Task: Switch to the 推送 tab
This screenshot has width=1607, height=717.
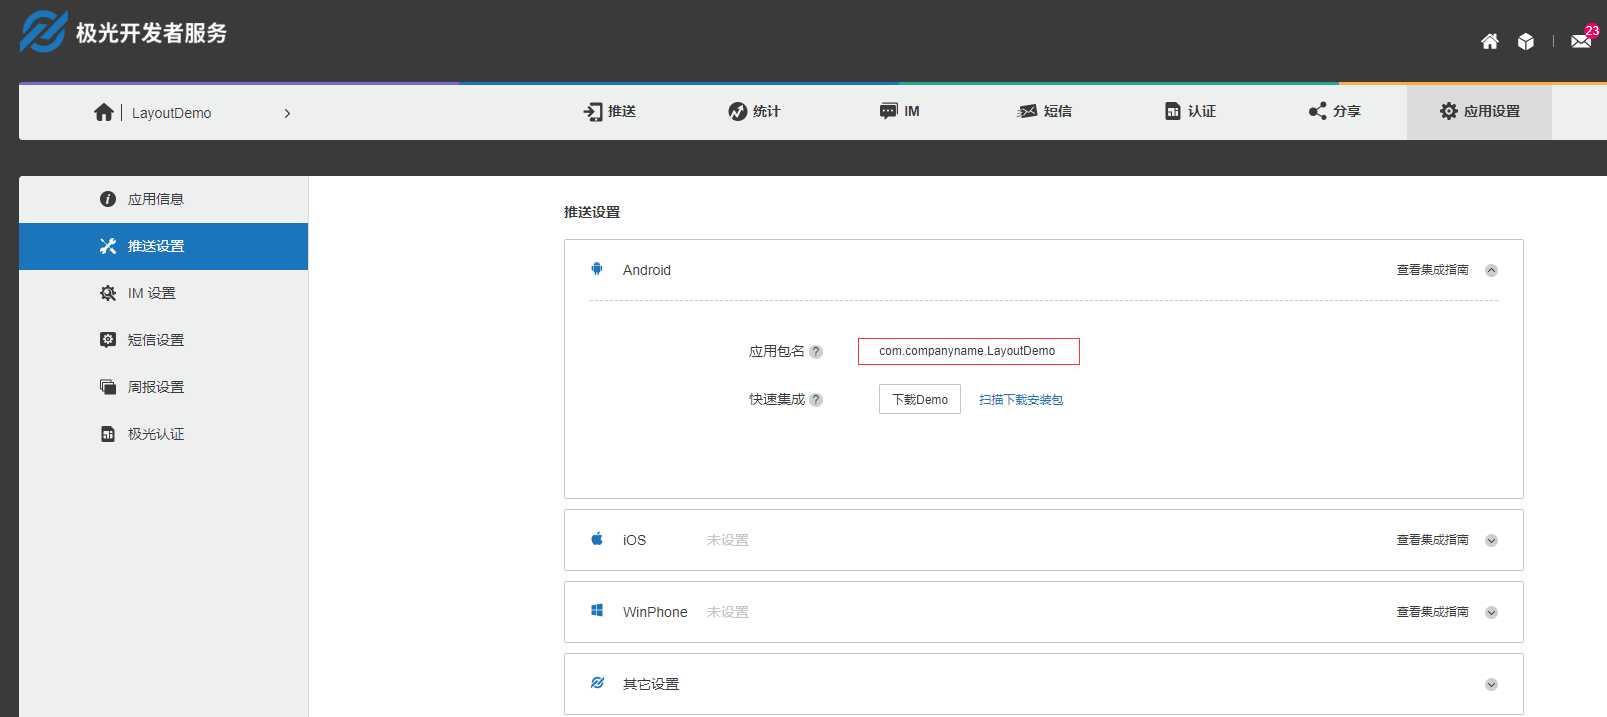Action: point(610,111)
